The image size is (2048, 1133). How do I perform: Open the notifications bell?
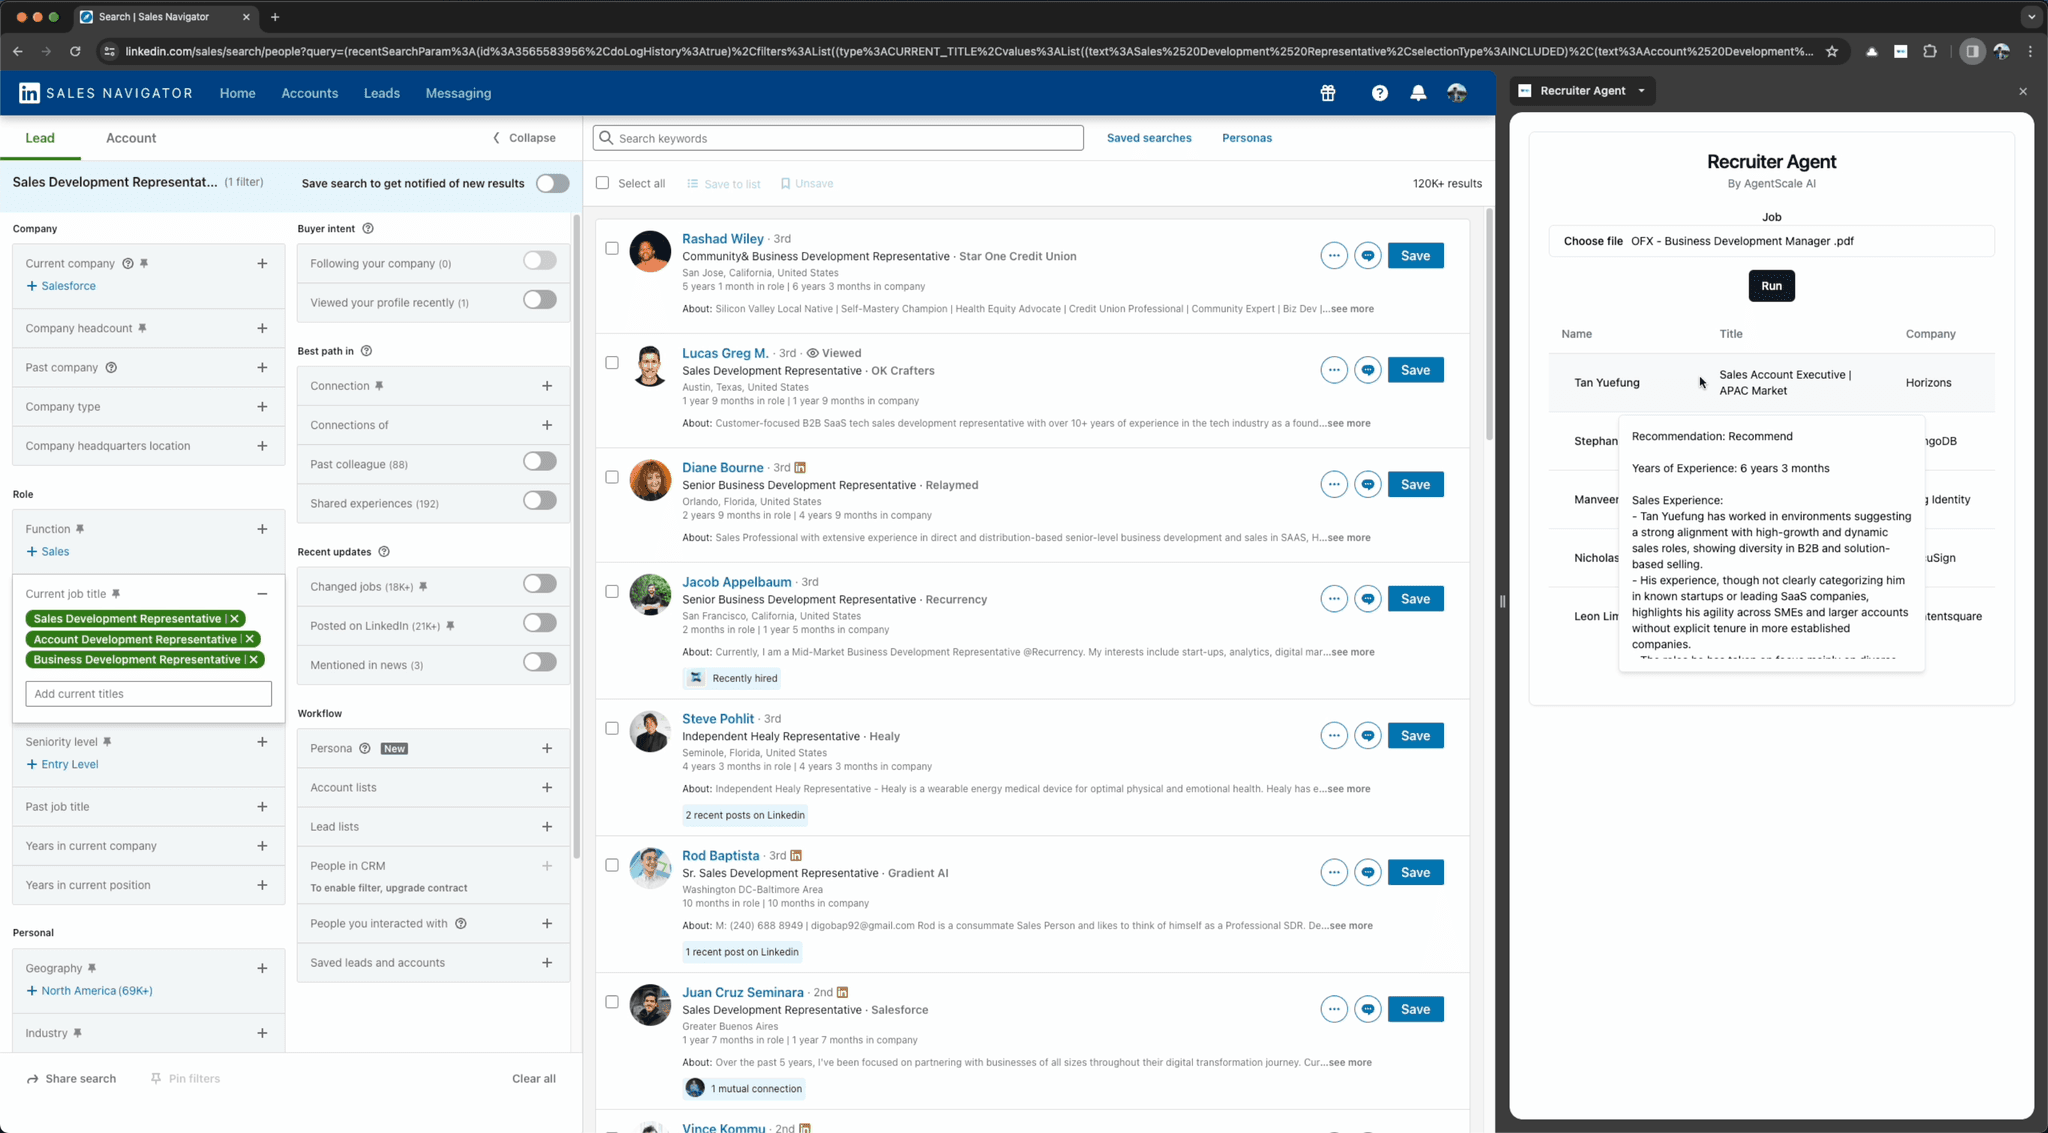(1418, 93)
